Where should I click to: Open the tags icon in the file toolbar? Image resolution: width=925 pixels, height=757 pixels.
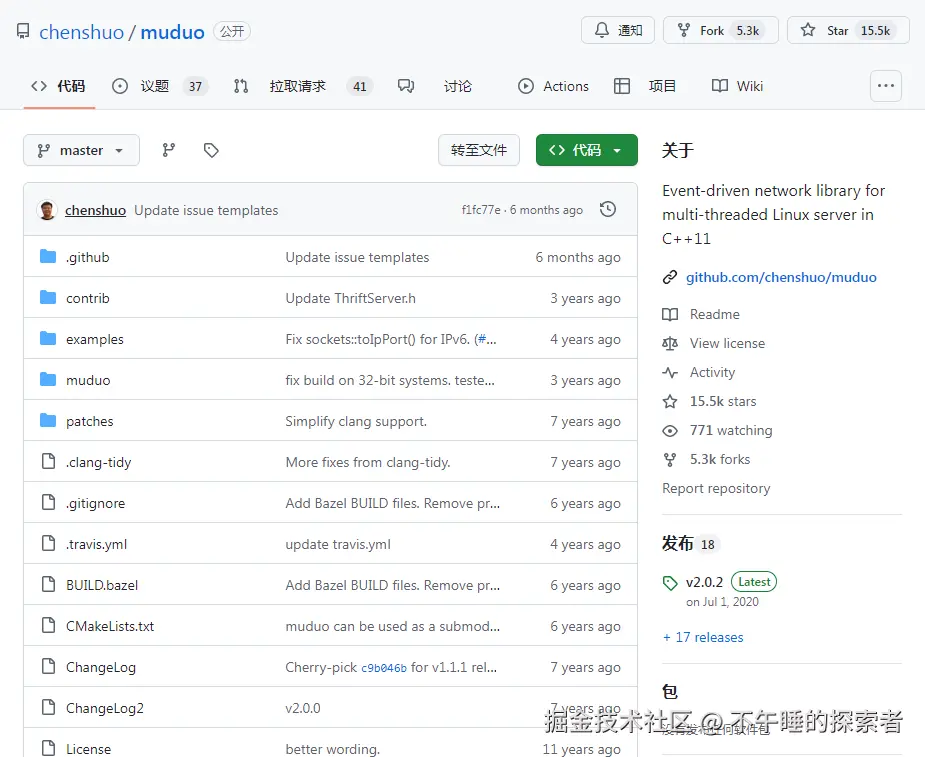click(210, 150)
